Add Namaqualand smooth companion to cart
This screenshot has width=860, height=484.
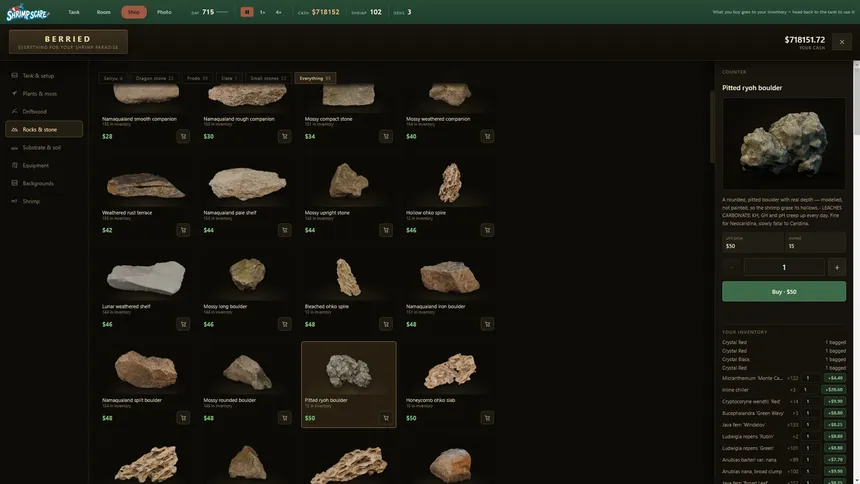tap(183, 136)
